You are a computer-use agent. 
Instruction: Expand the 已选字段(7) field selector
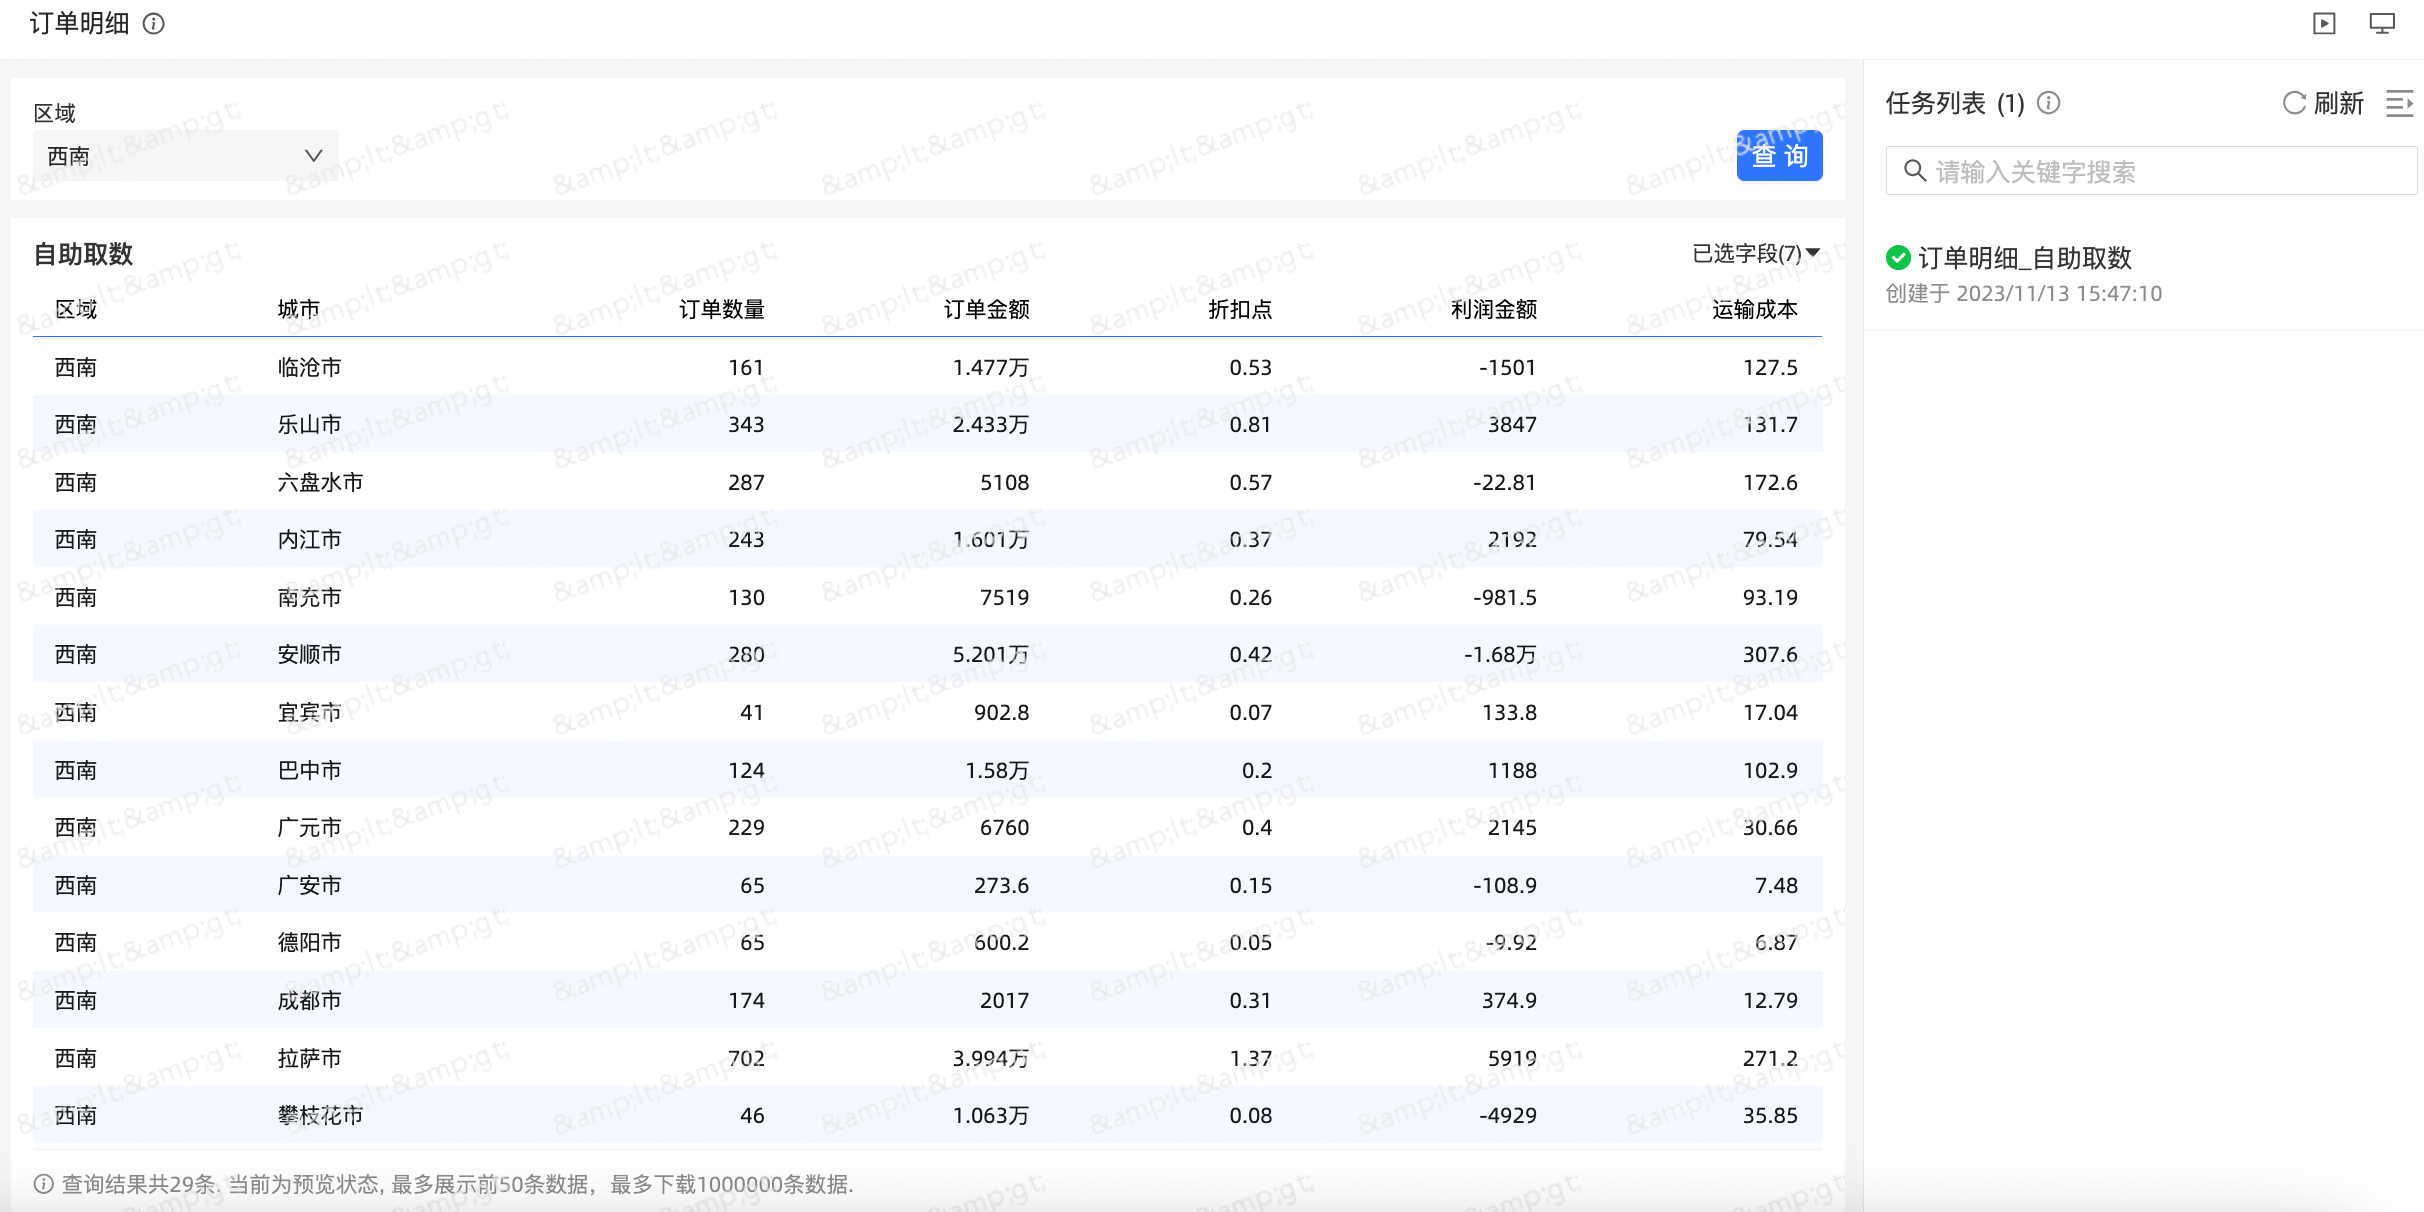point(1756,254)
